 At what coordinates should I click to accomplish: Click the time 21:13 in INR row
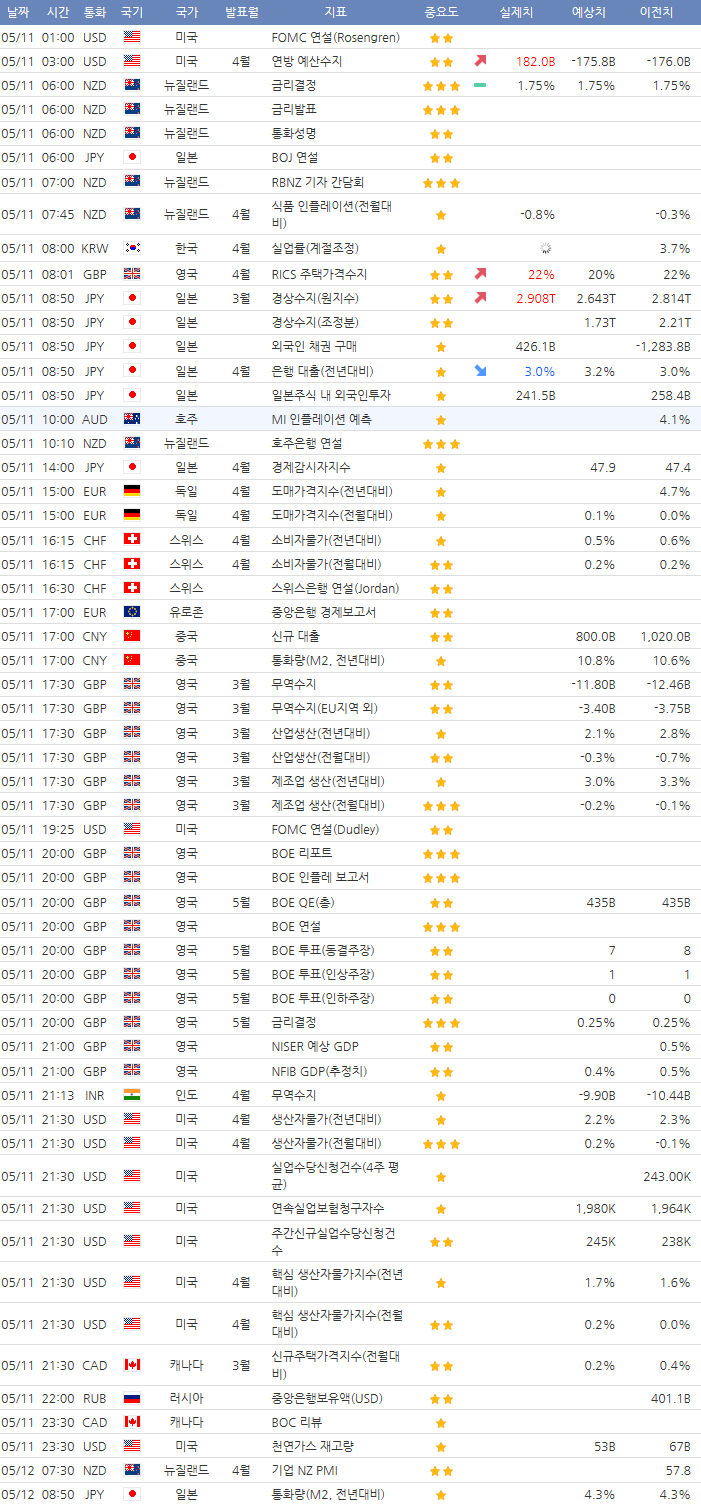pos(58,1095)
